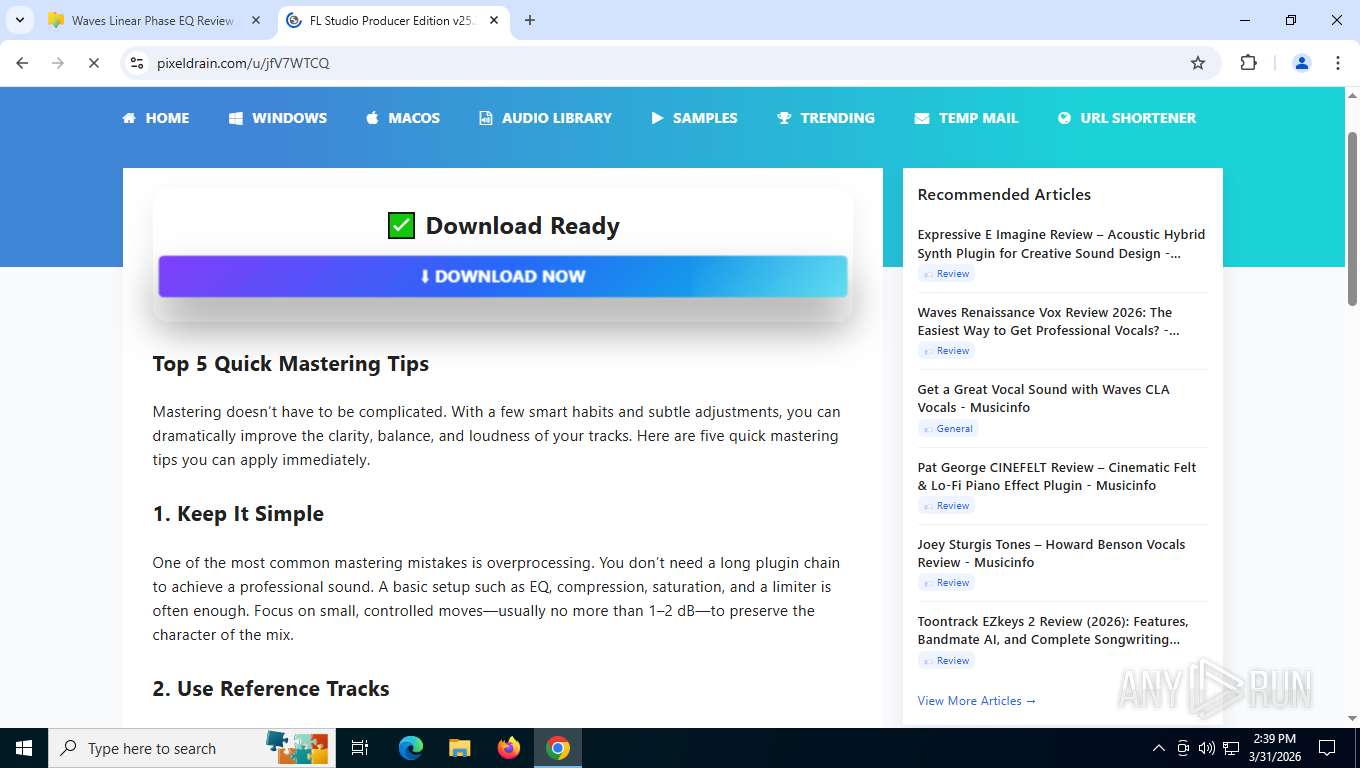Screen dimensions: 1360x768
Task: Open the SAMPLES nav section
Action: coord(694,118)
